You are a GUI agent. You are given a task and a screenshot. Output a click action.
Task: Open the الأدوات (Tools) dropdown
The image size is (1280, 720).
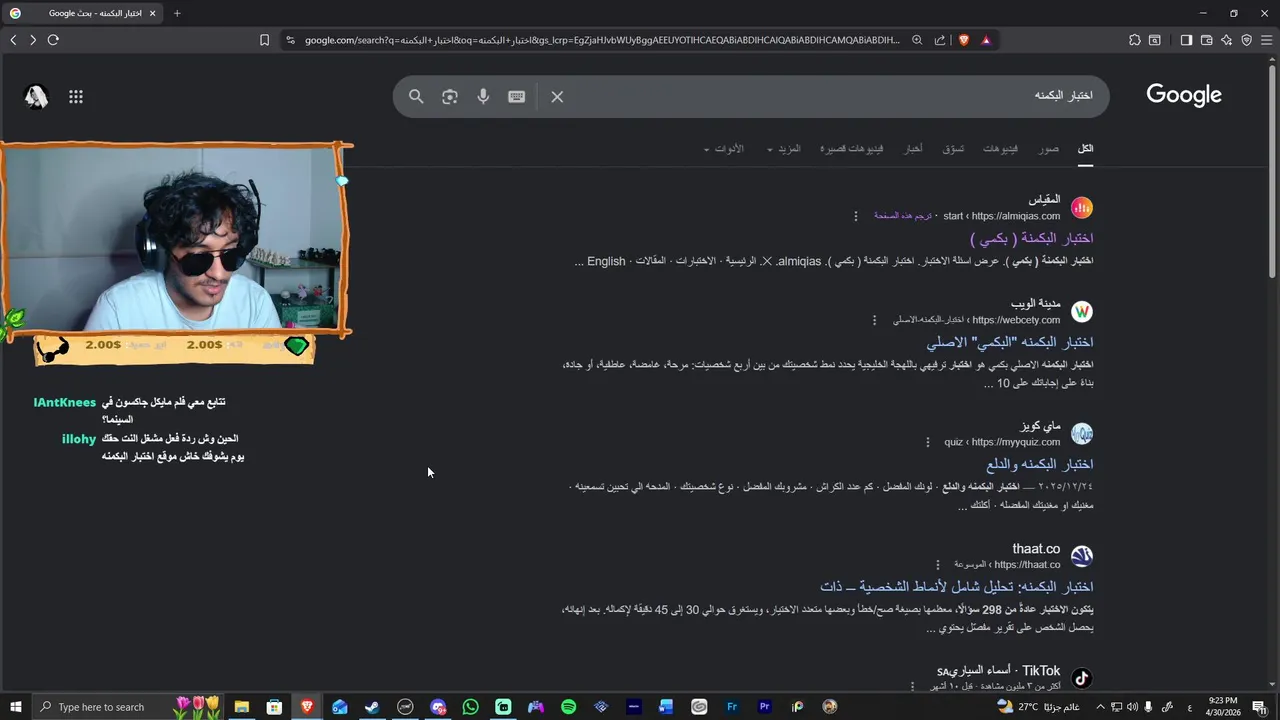point(723,149)
